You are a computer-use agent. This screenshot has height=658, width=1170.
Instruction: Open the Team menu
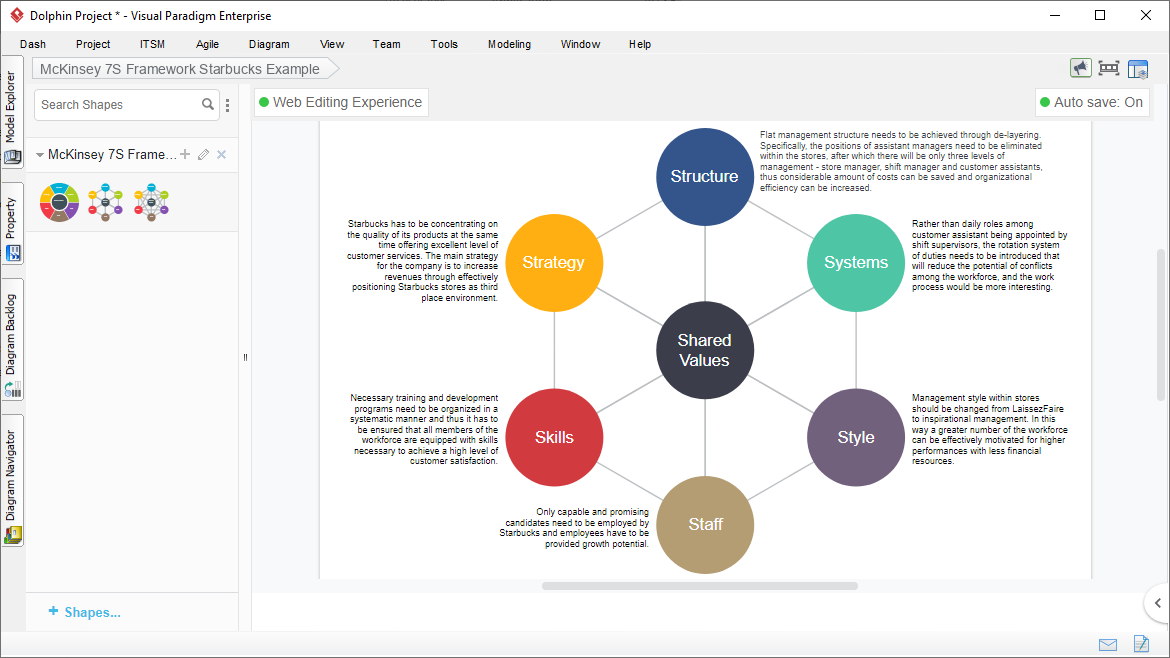pos(387,44)
